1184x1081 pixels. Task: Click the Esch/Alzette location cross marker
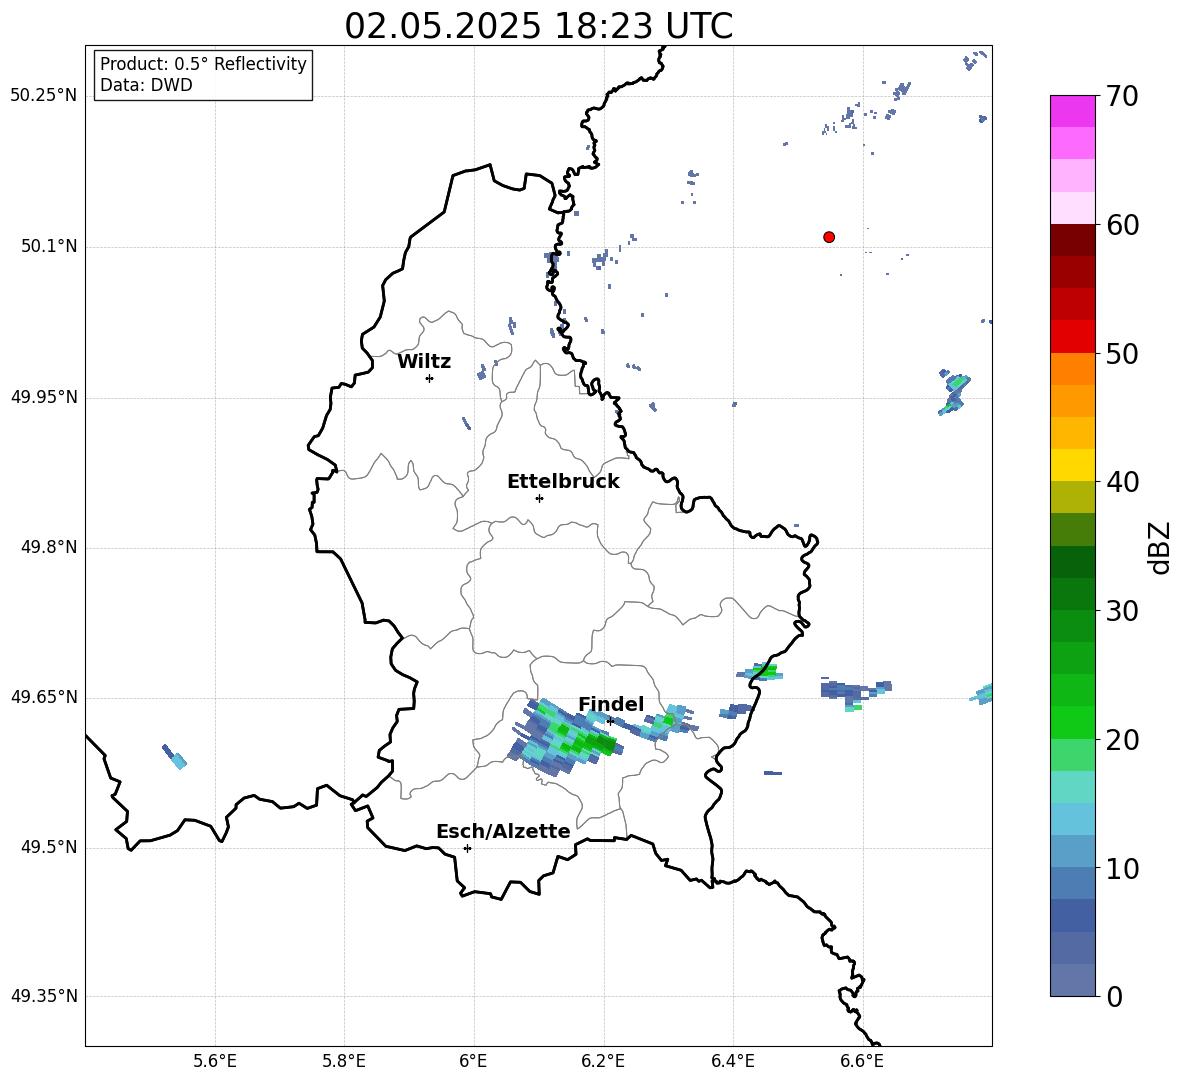[467, 848]
